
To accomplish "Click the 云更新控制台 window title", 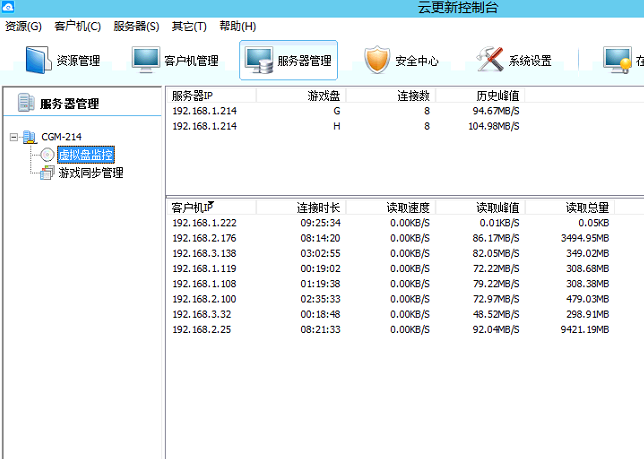I will (x=458, y=7).
